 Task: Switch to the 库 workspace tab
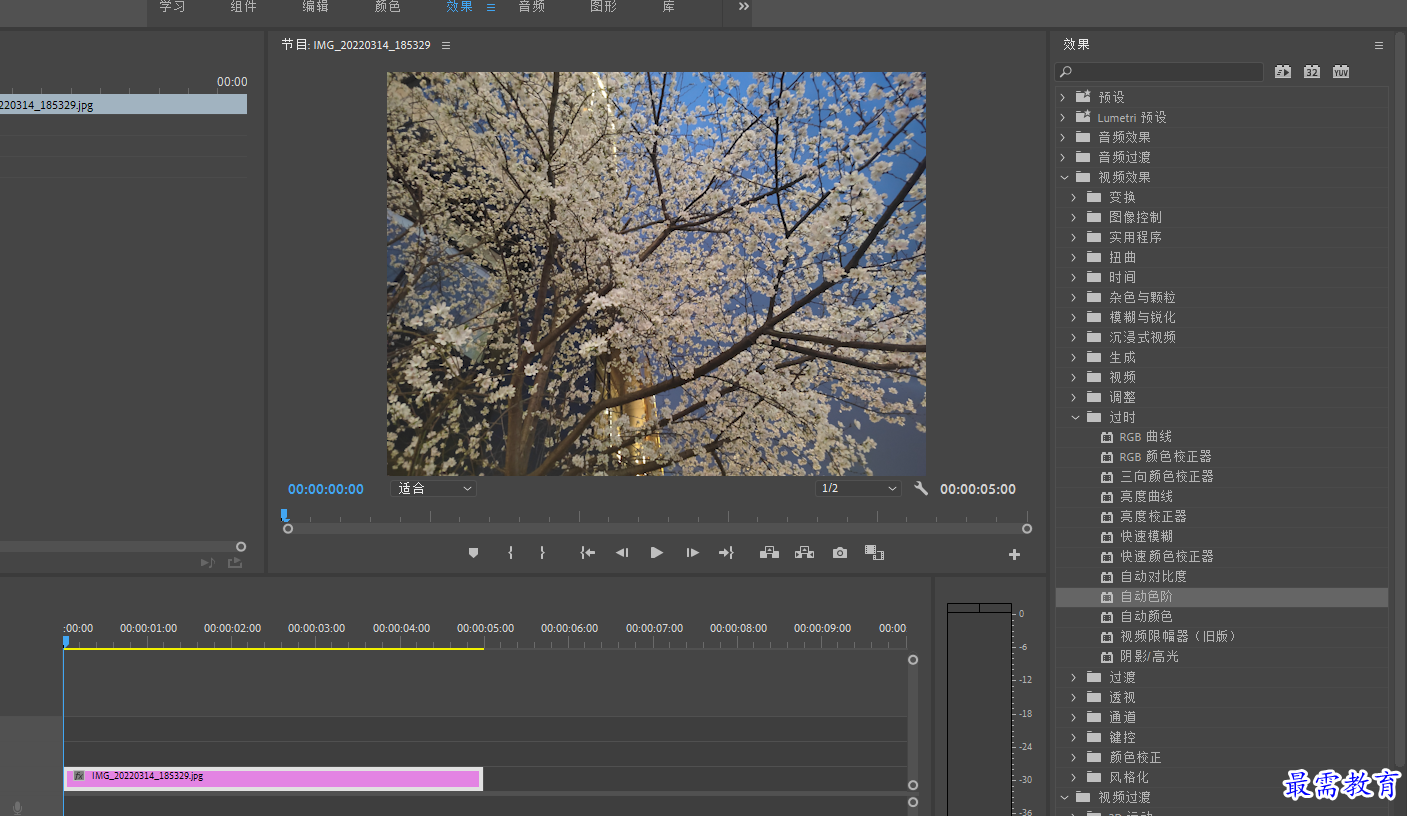[x=668, y=7]
